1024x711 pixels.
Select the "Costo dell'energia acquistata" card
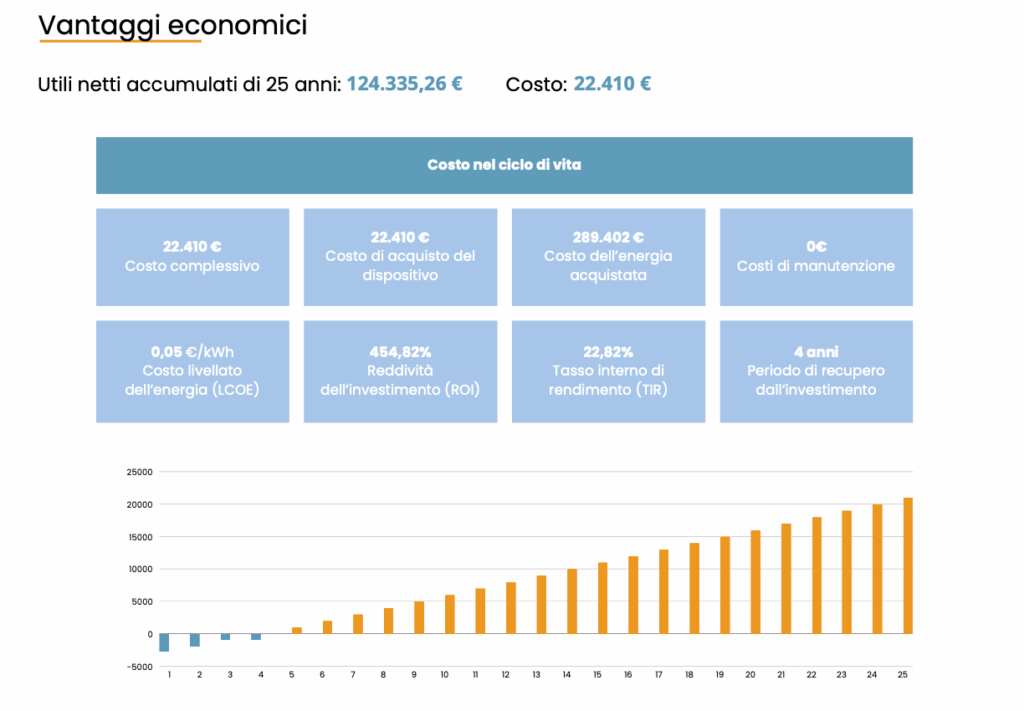(x=608, y=257)
